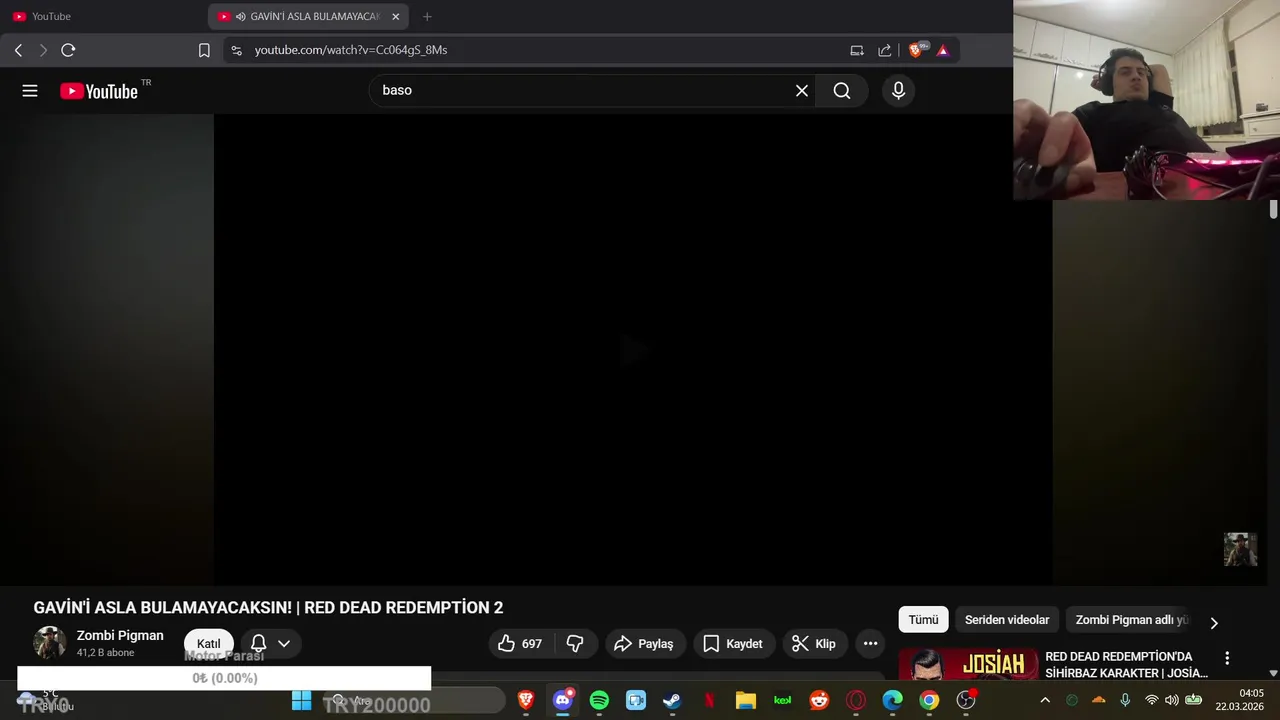Install app icon in address bar

click(x=857, y=50)
